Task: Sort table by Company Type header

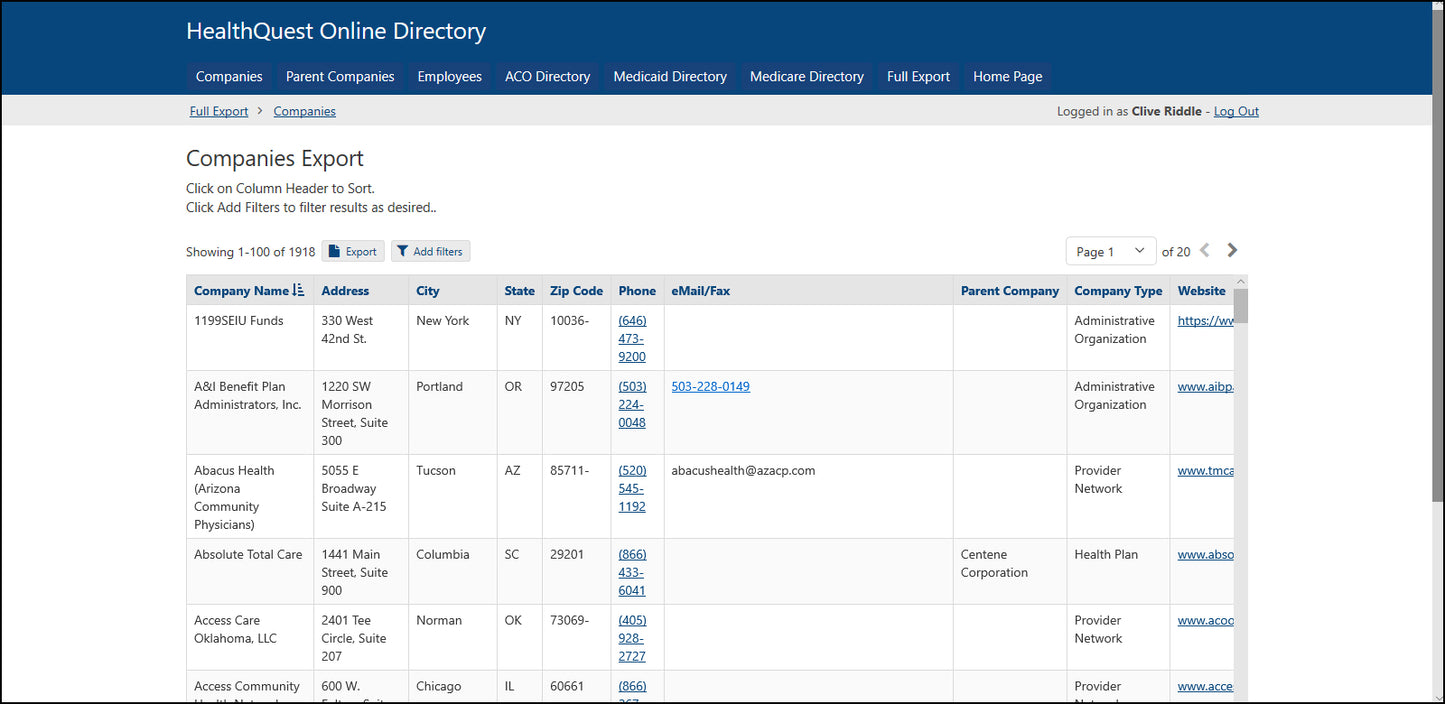Action: [x=1117, y=291]
